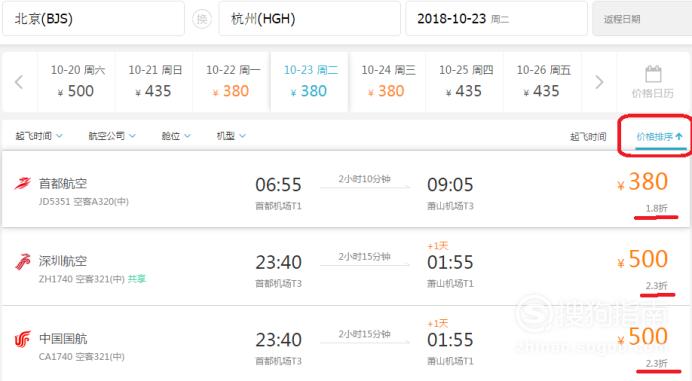
Task: Select the 10-20 周六 date tab
Action: [x=77, y=82]
